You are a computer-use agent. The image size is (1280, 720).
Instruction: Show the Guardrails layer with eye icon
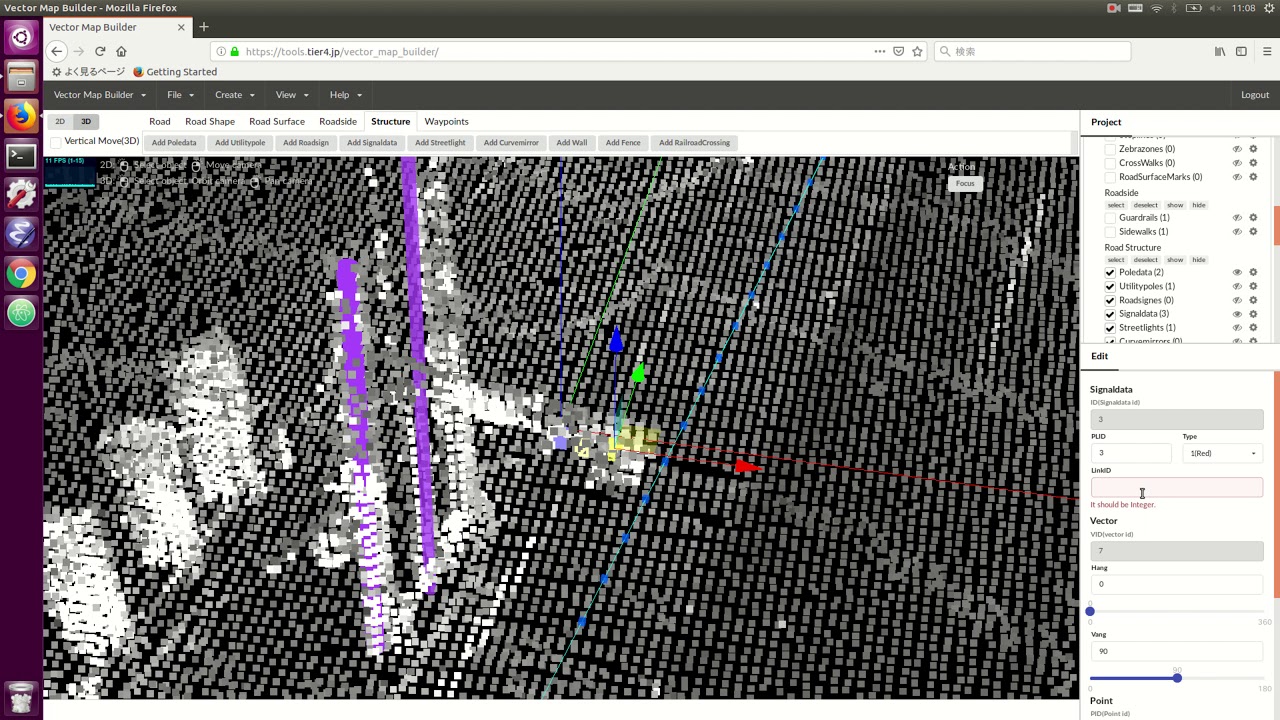click(1237, 218)
